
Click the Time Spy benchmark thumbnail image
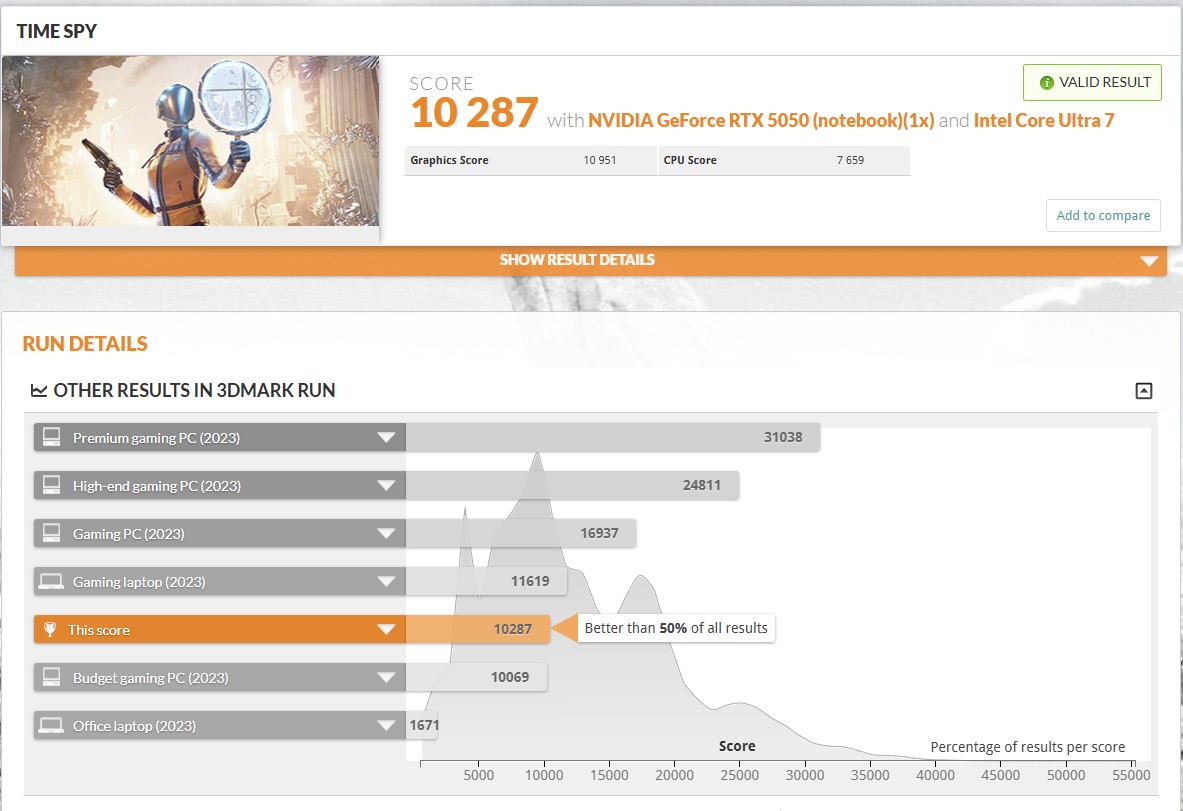pos(190,141)
